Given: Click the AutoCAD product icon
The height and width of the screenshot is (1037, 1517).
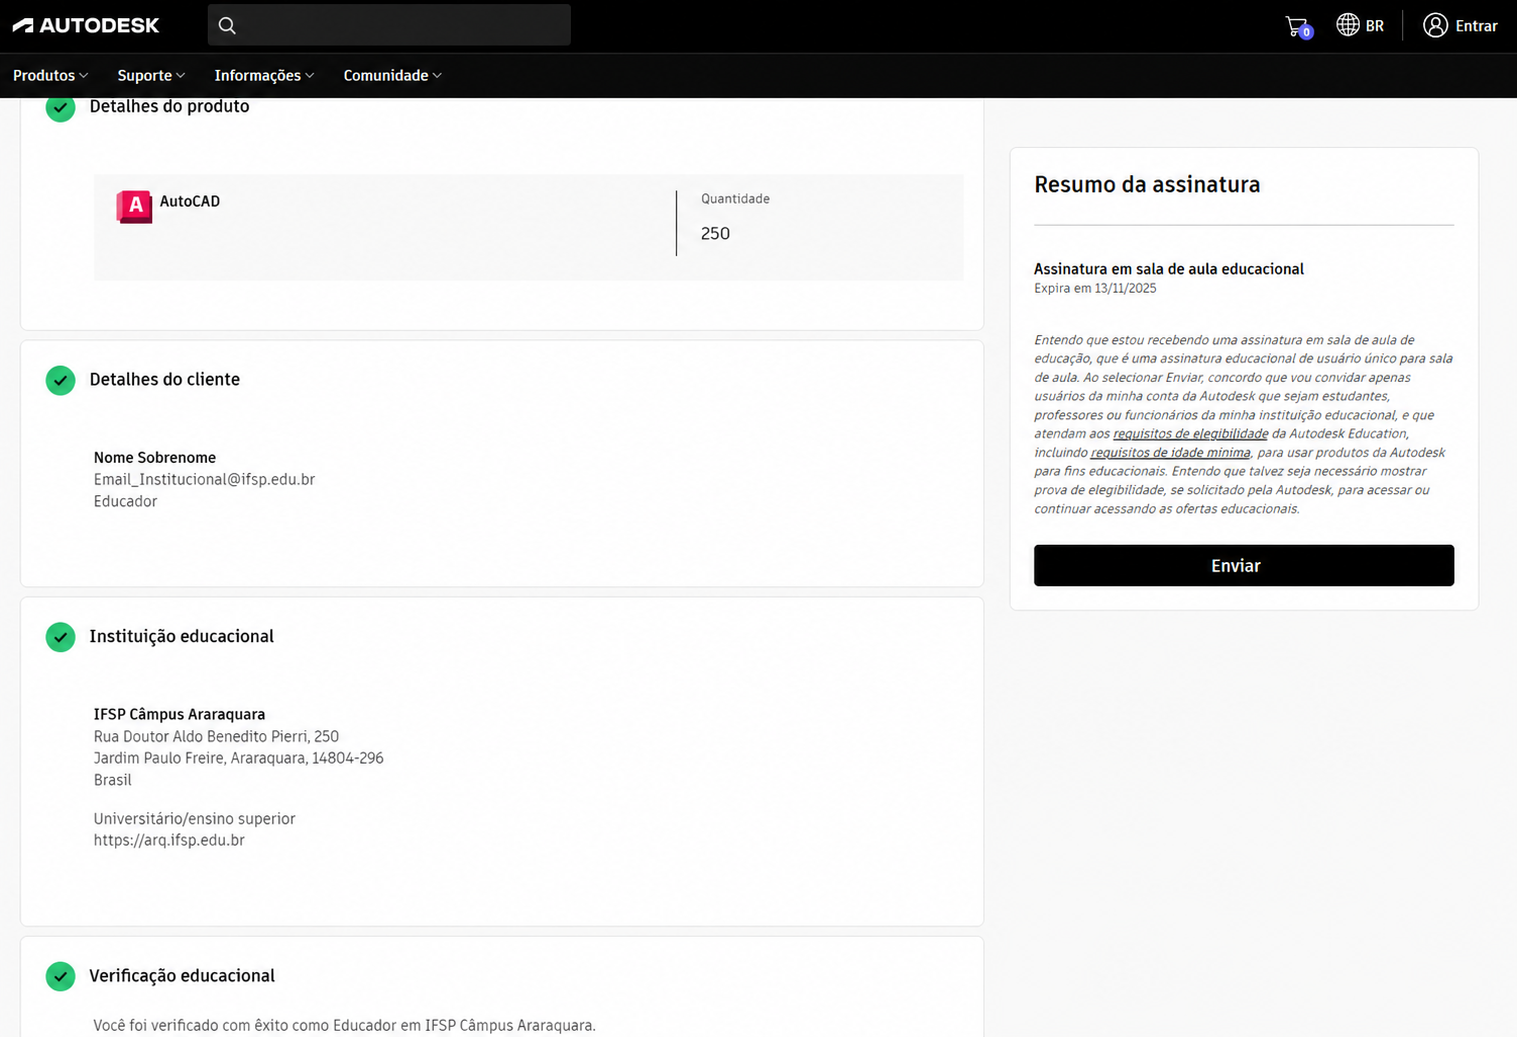Looking at the screenshot, I should coord(134,206).
